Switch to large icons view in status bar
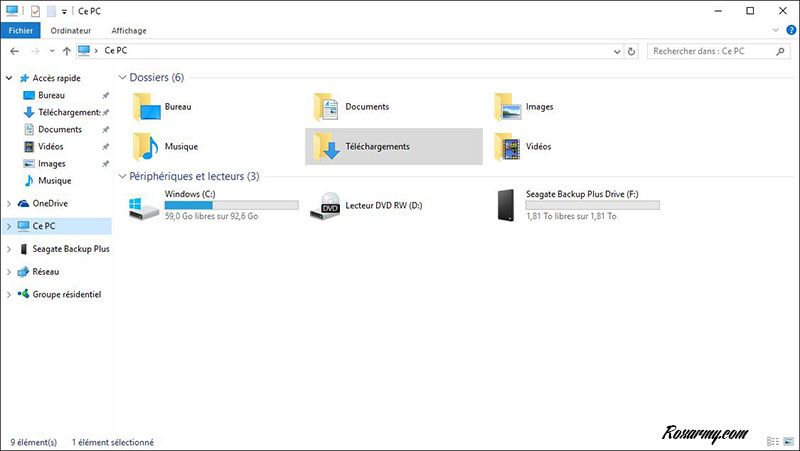The image size is (800, 451). tap(787, 441)
